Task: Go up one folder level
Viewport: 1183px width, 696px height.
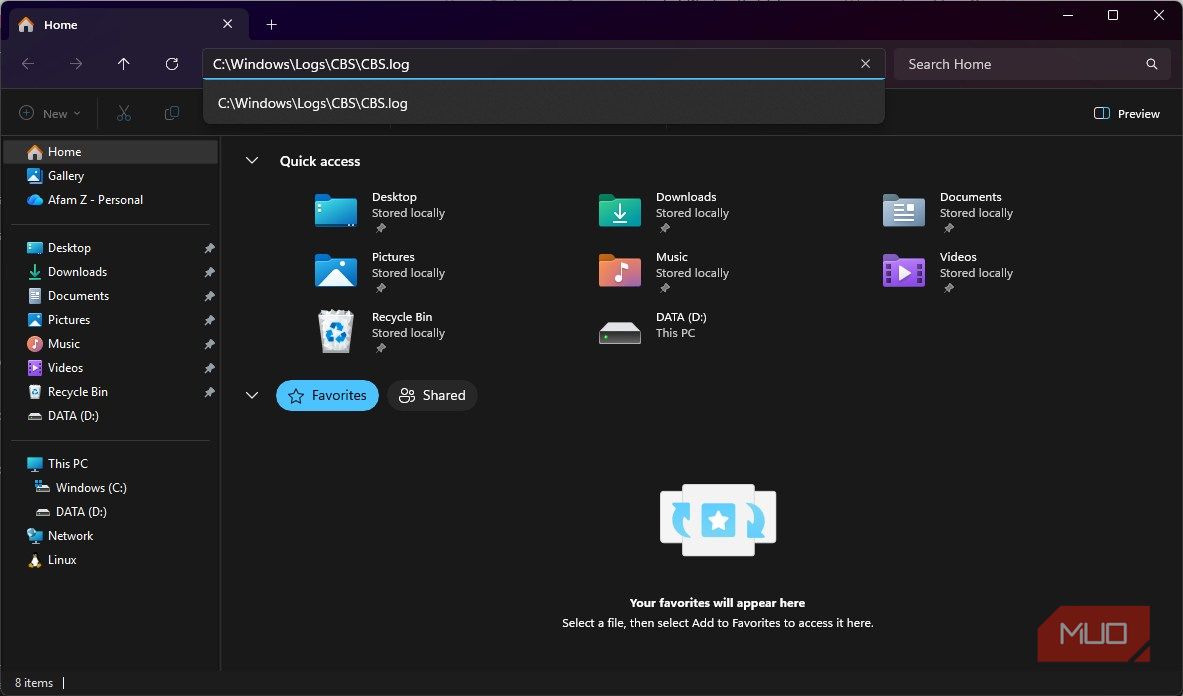Action: click(124, 64)
